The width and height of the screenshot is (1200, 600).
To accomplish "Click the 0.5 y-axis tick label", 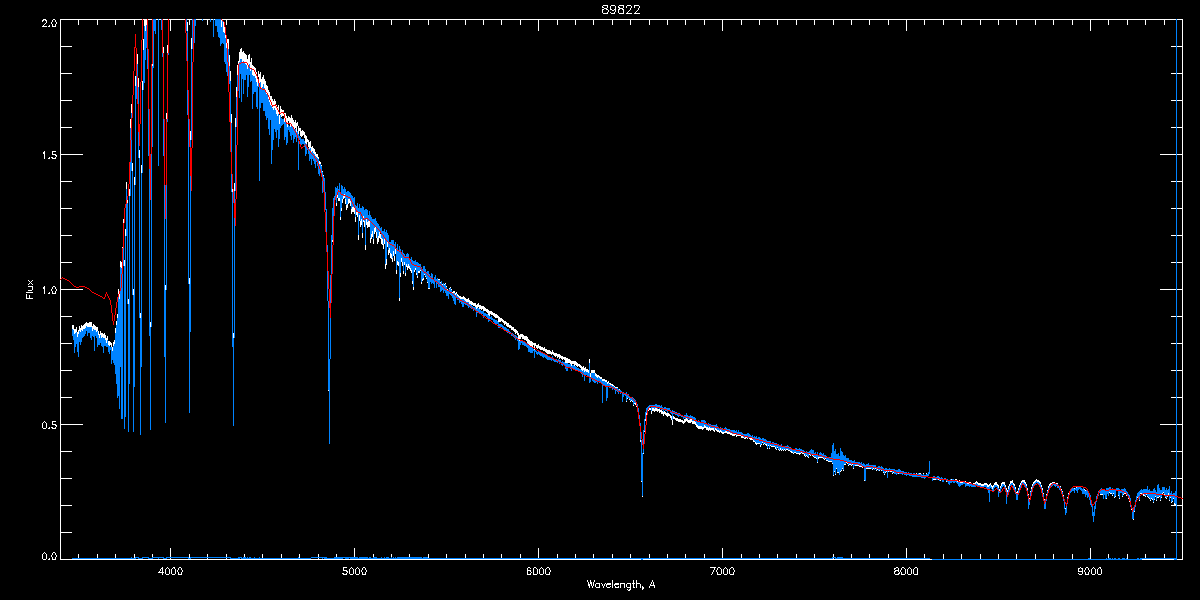I will pos(48,424).
